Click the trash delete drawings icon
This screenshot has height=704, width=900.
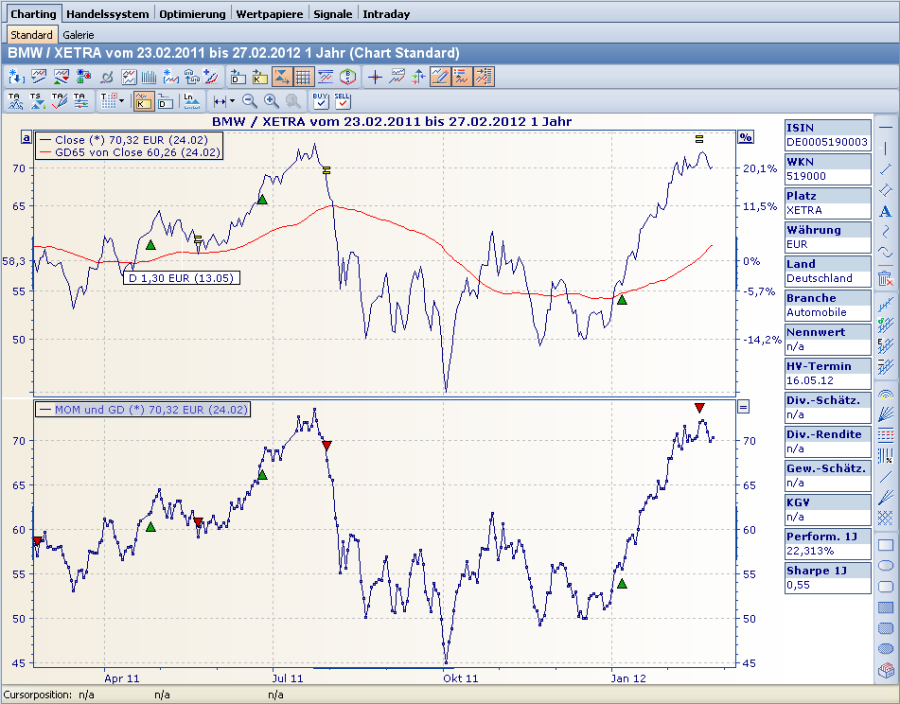tap(885, 277)
